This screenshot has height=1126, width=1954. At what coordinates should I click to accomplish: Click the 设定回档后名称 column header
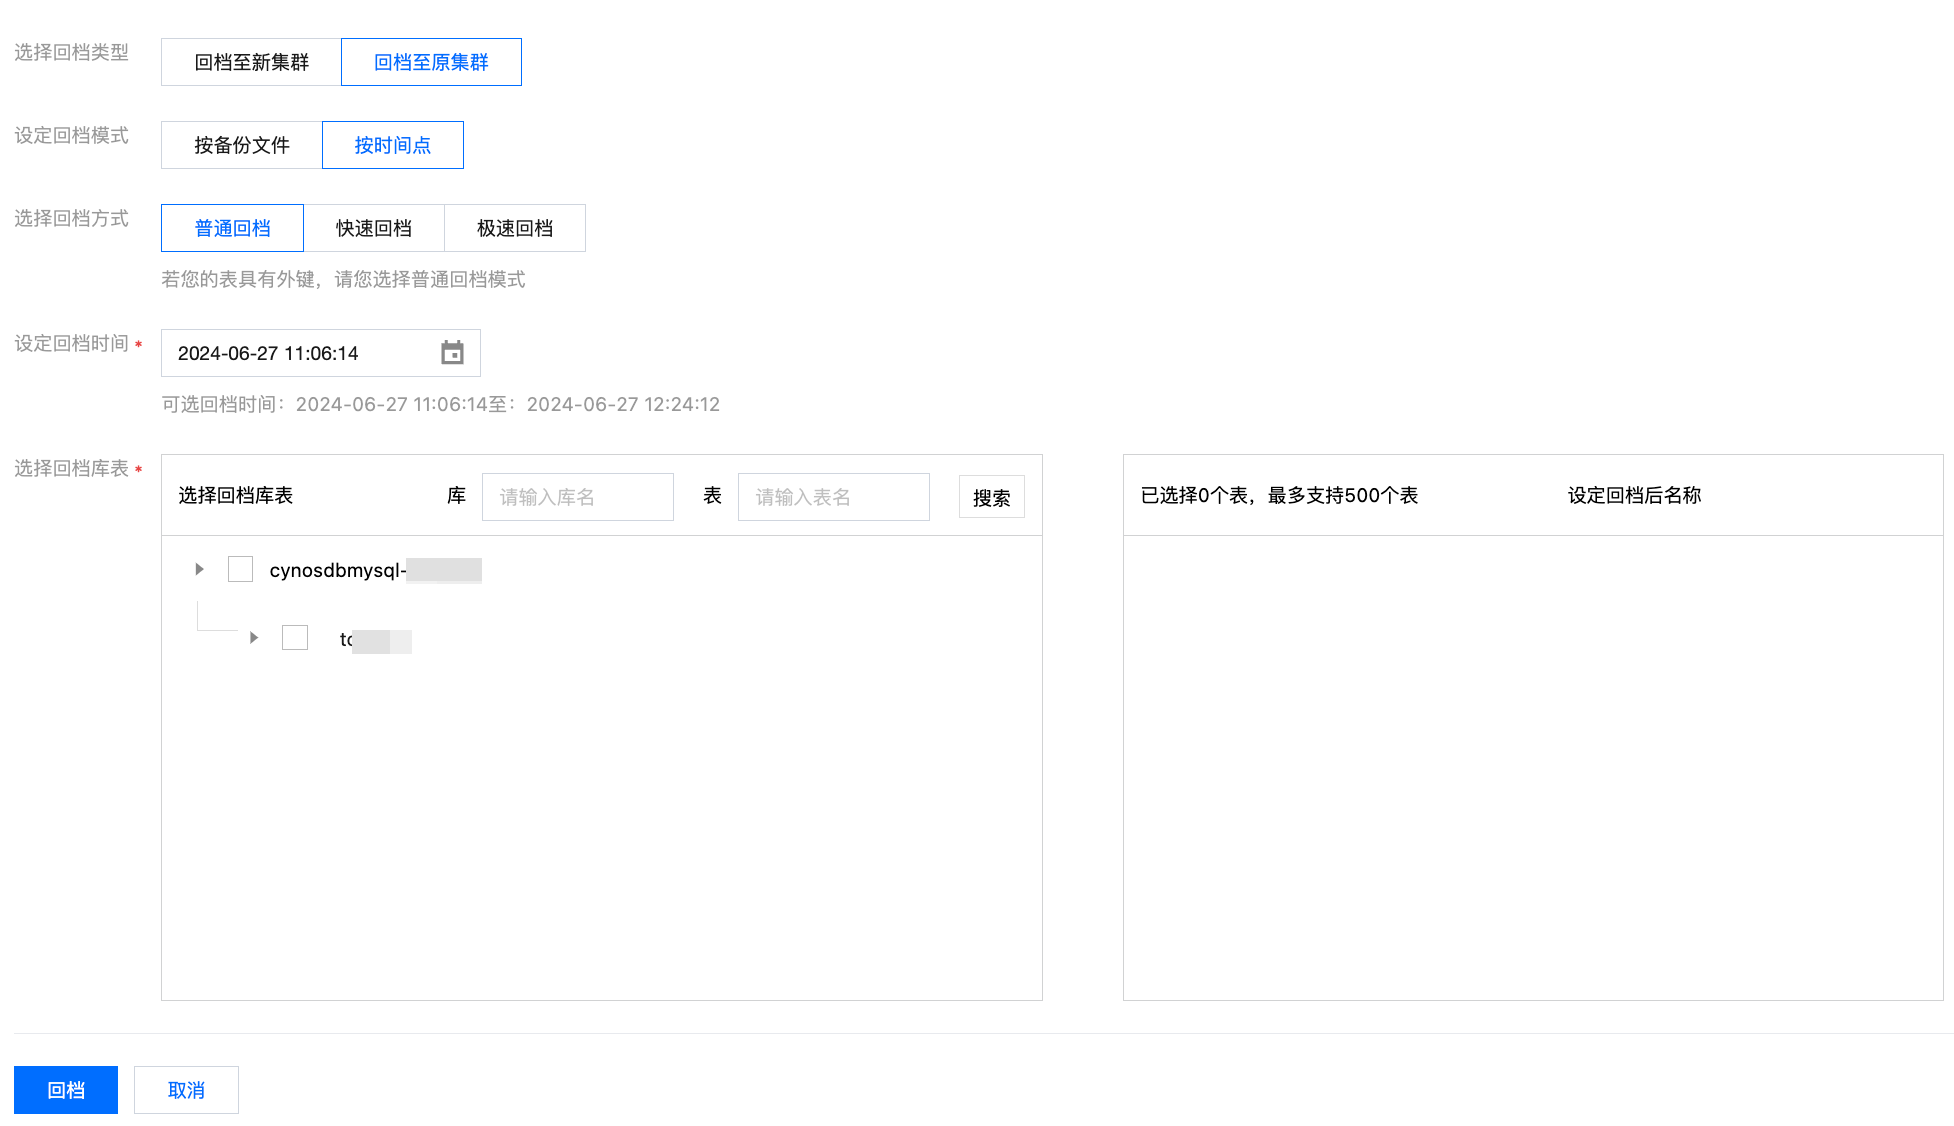(1634, 495)
